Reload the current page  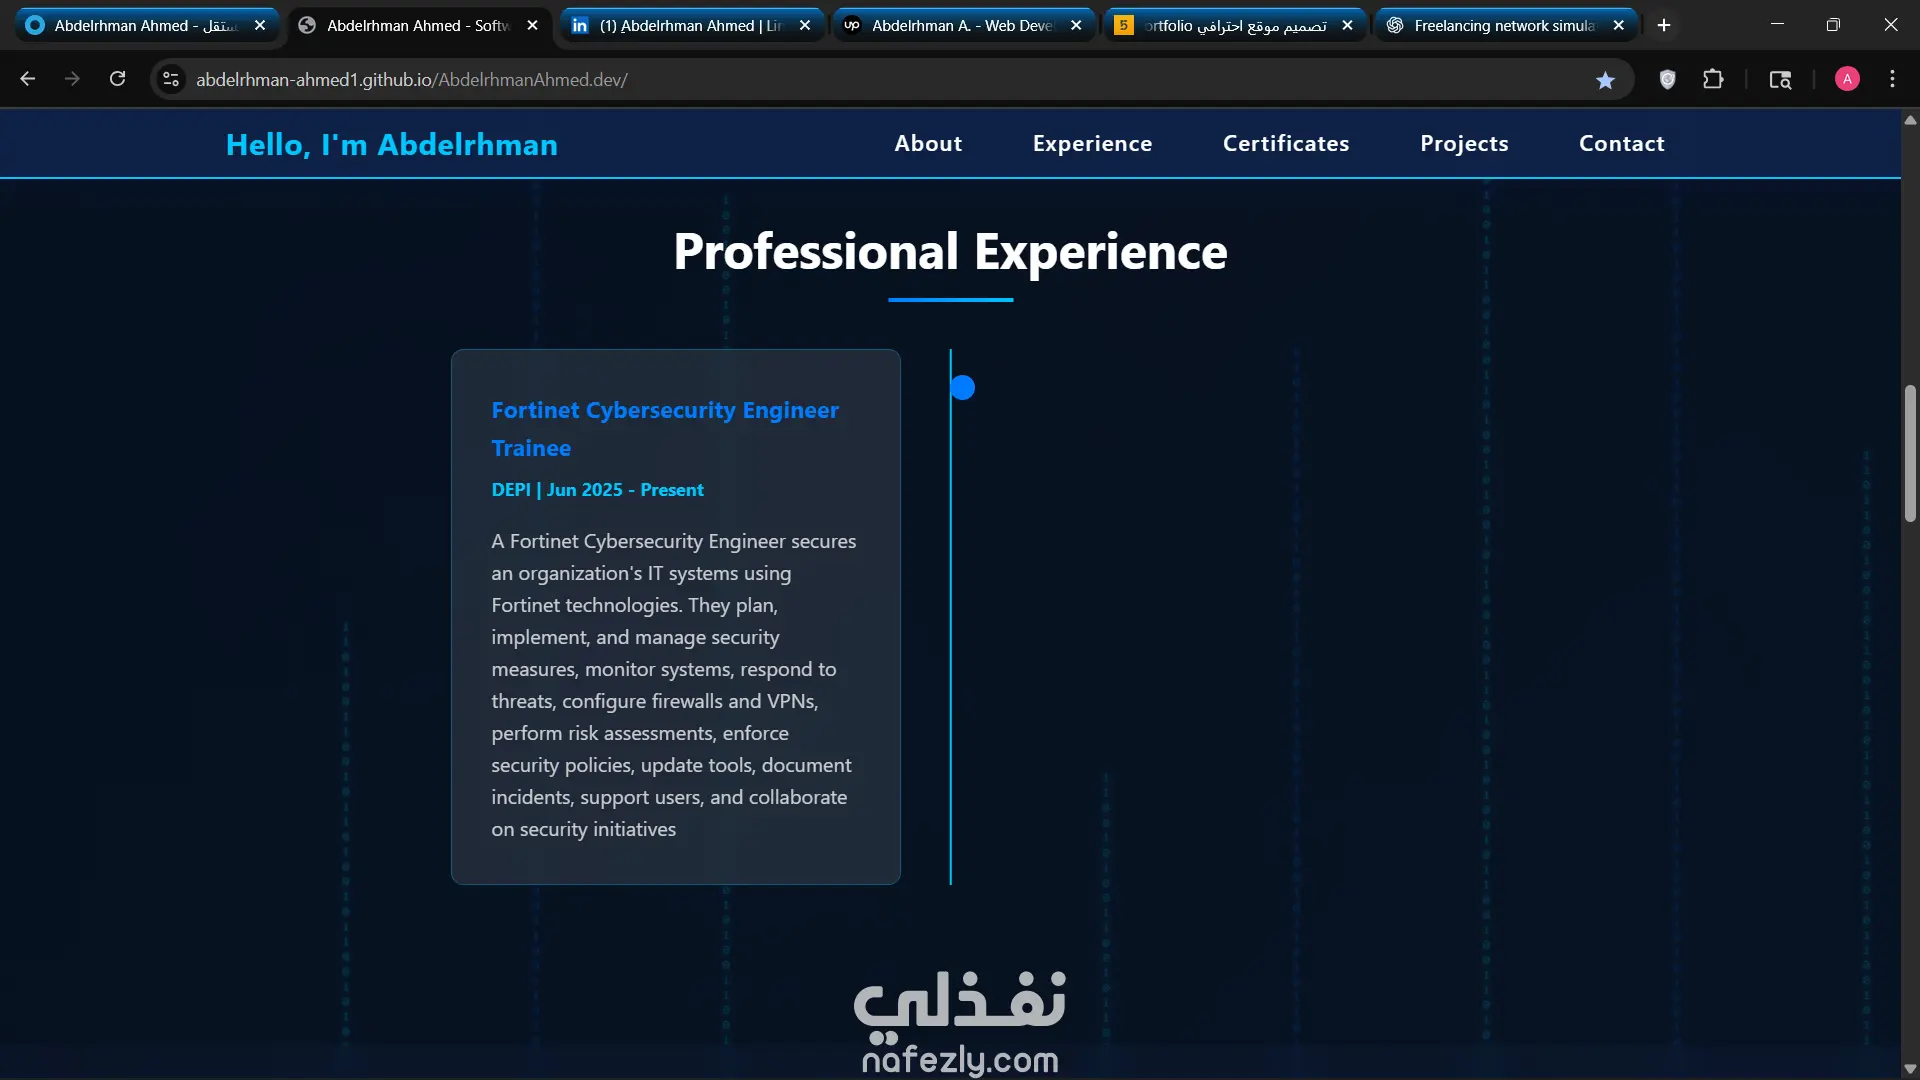(117, 79)
